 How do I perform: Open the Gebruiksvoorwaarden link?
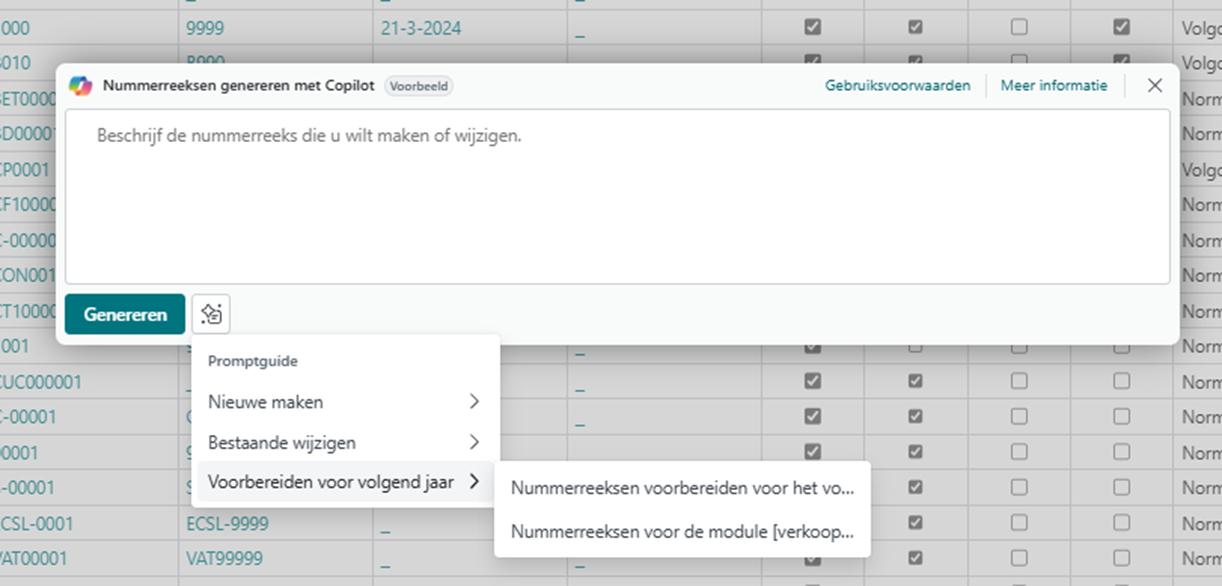point(897,86)
